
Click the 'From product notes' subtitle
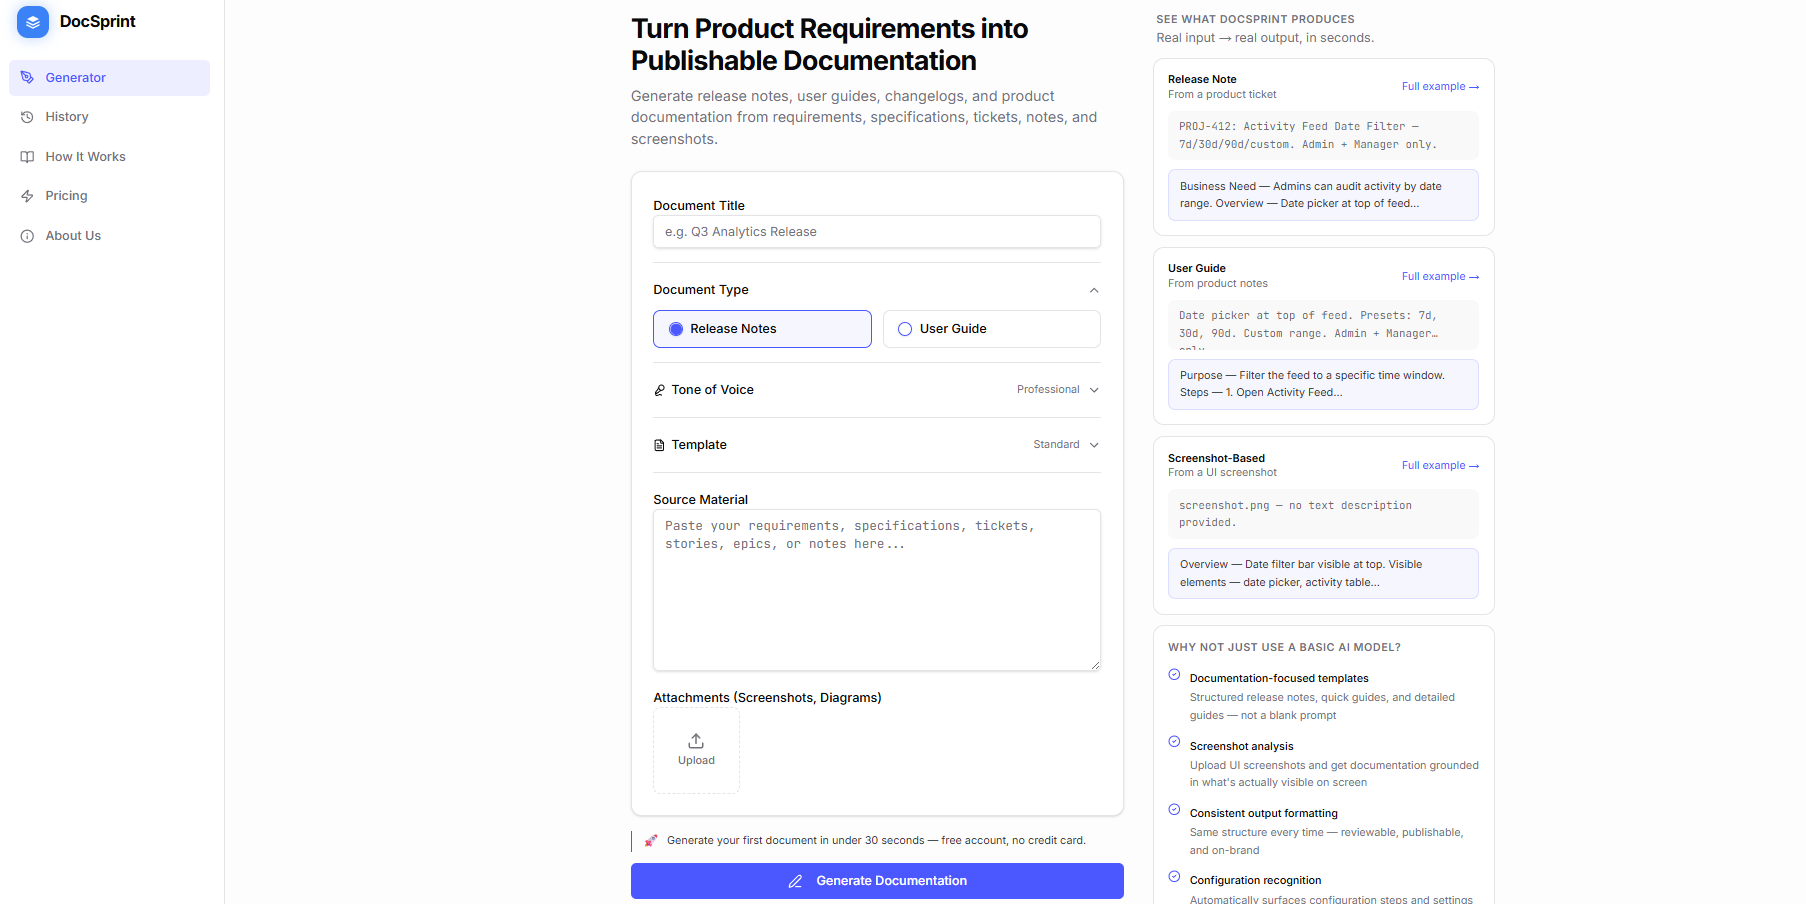coord(1218,284)
